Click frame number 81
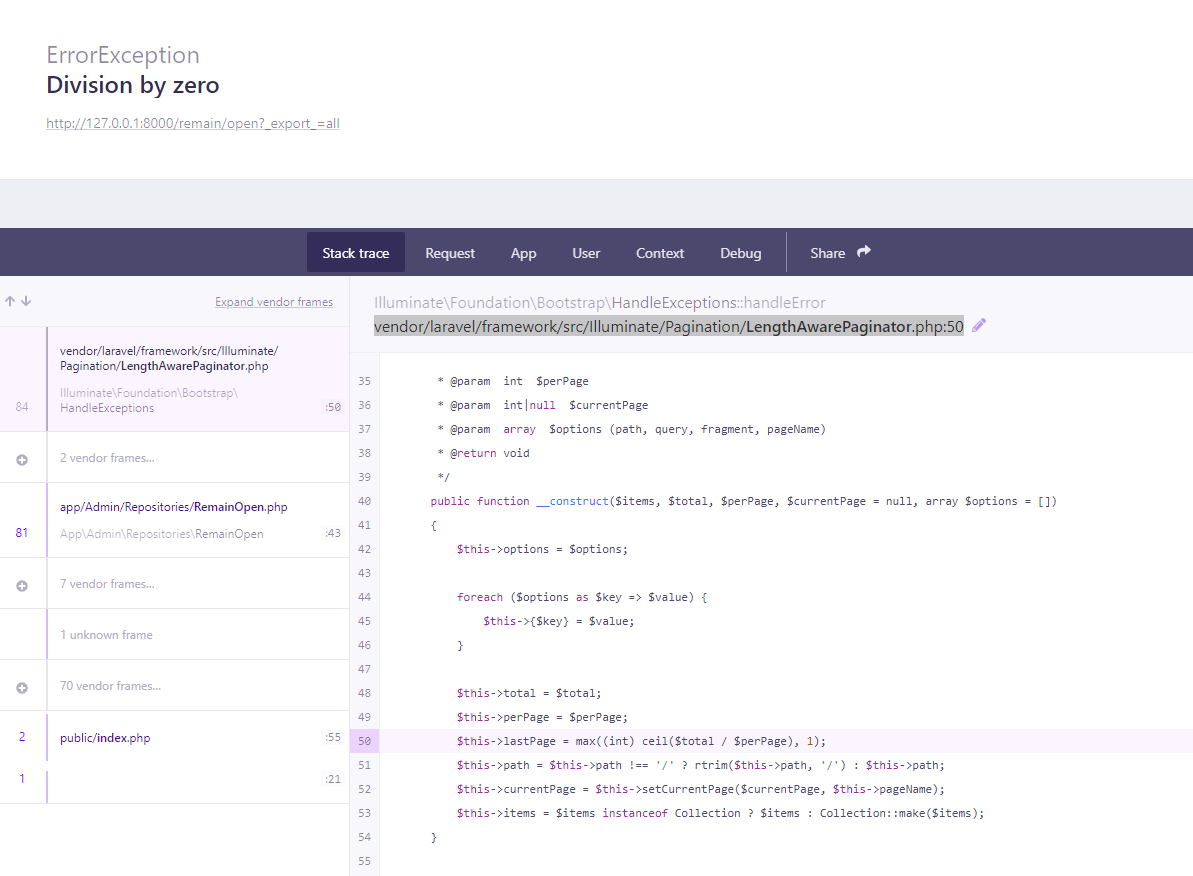 [x=22, y=533]
